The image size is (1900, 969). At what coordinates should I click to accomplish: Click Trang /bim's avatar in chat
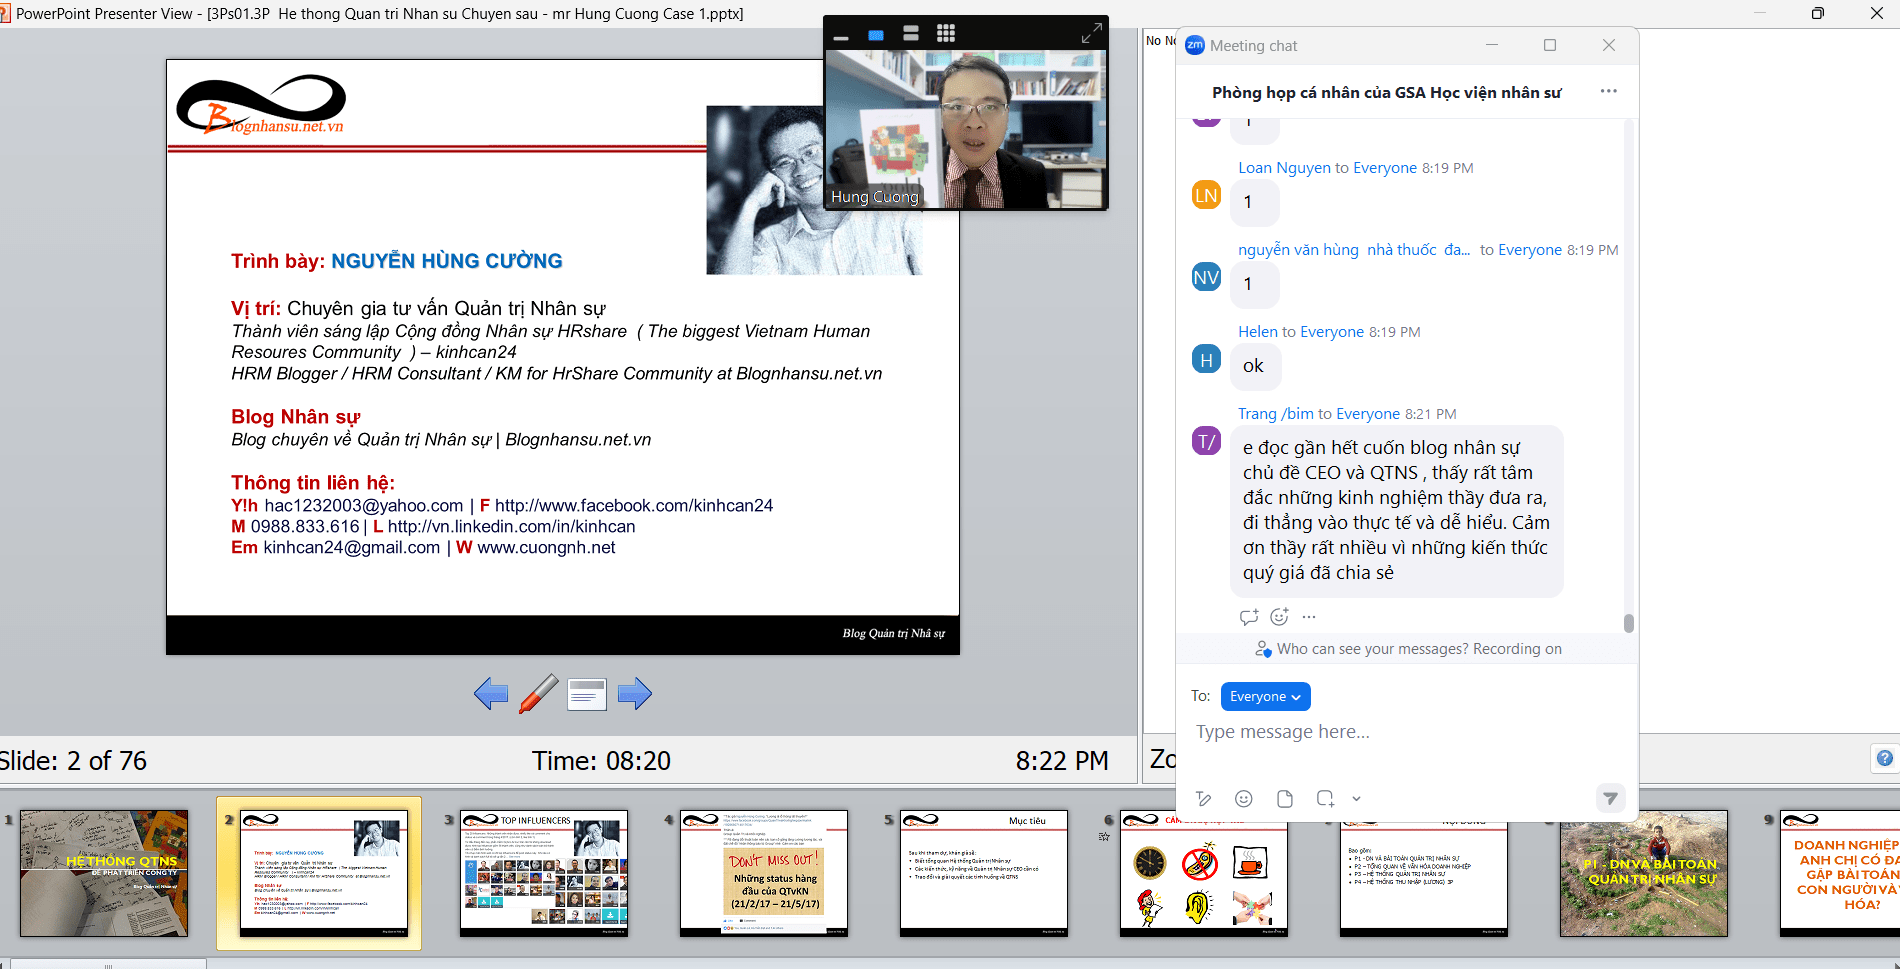tap(1206, 441)
